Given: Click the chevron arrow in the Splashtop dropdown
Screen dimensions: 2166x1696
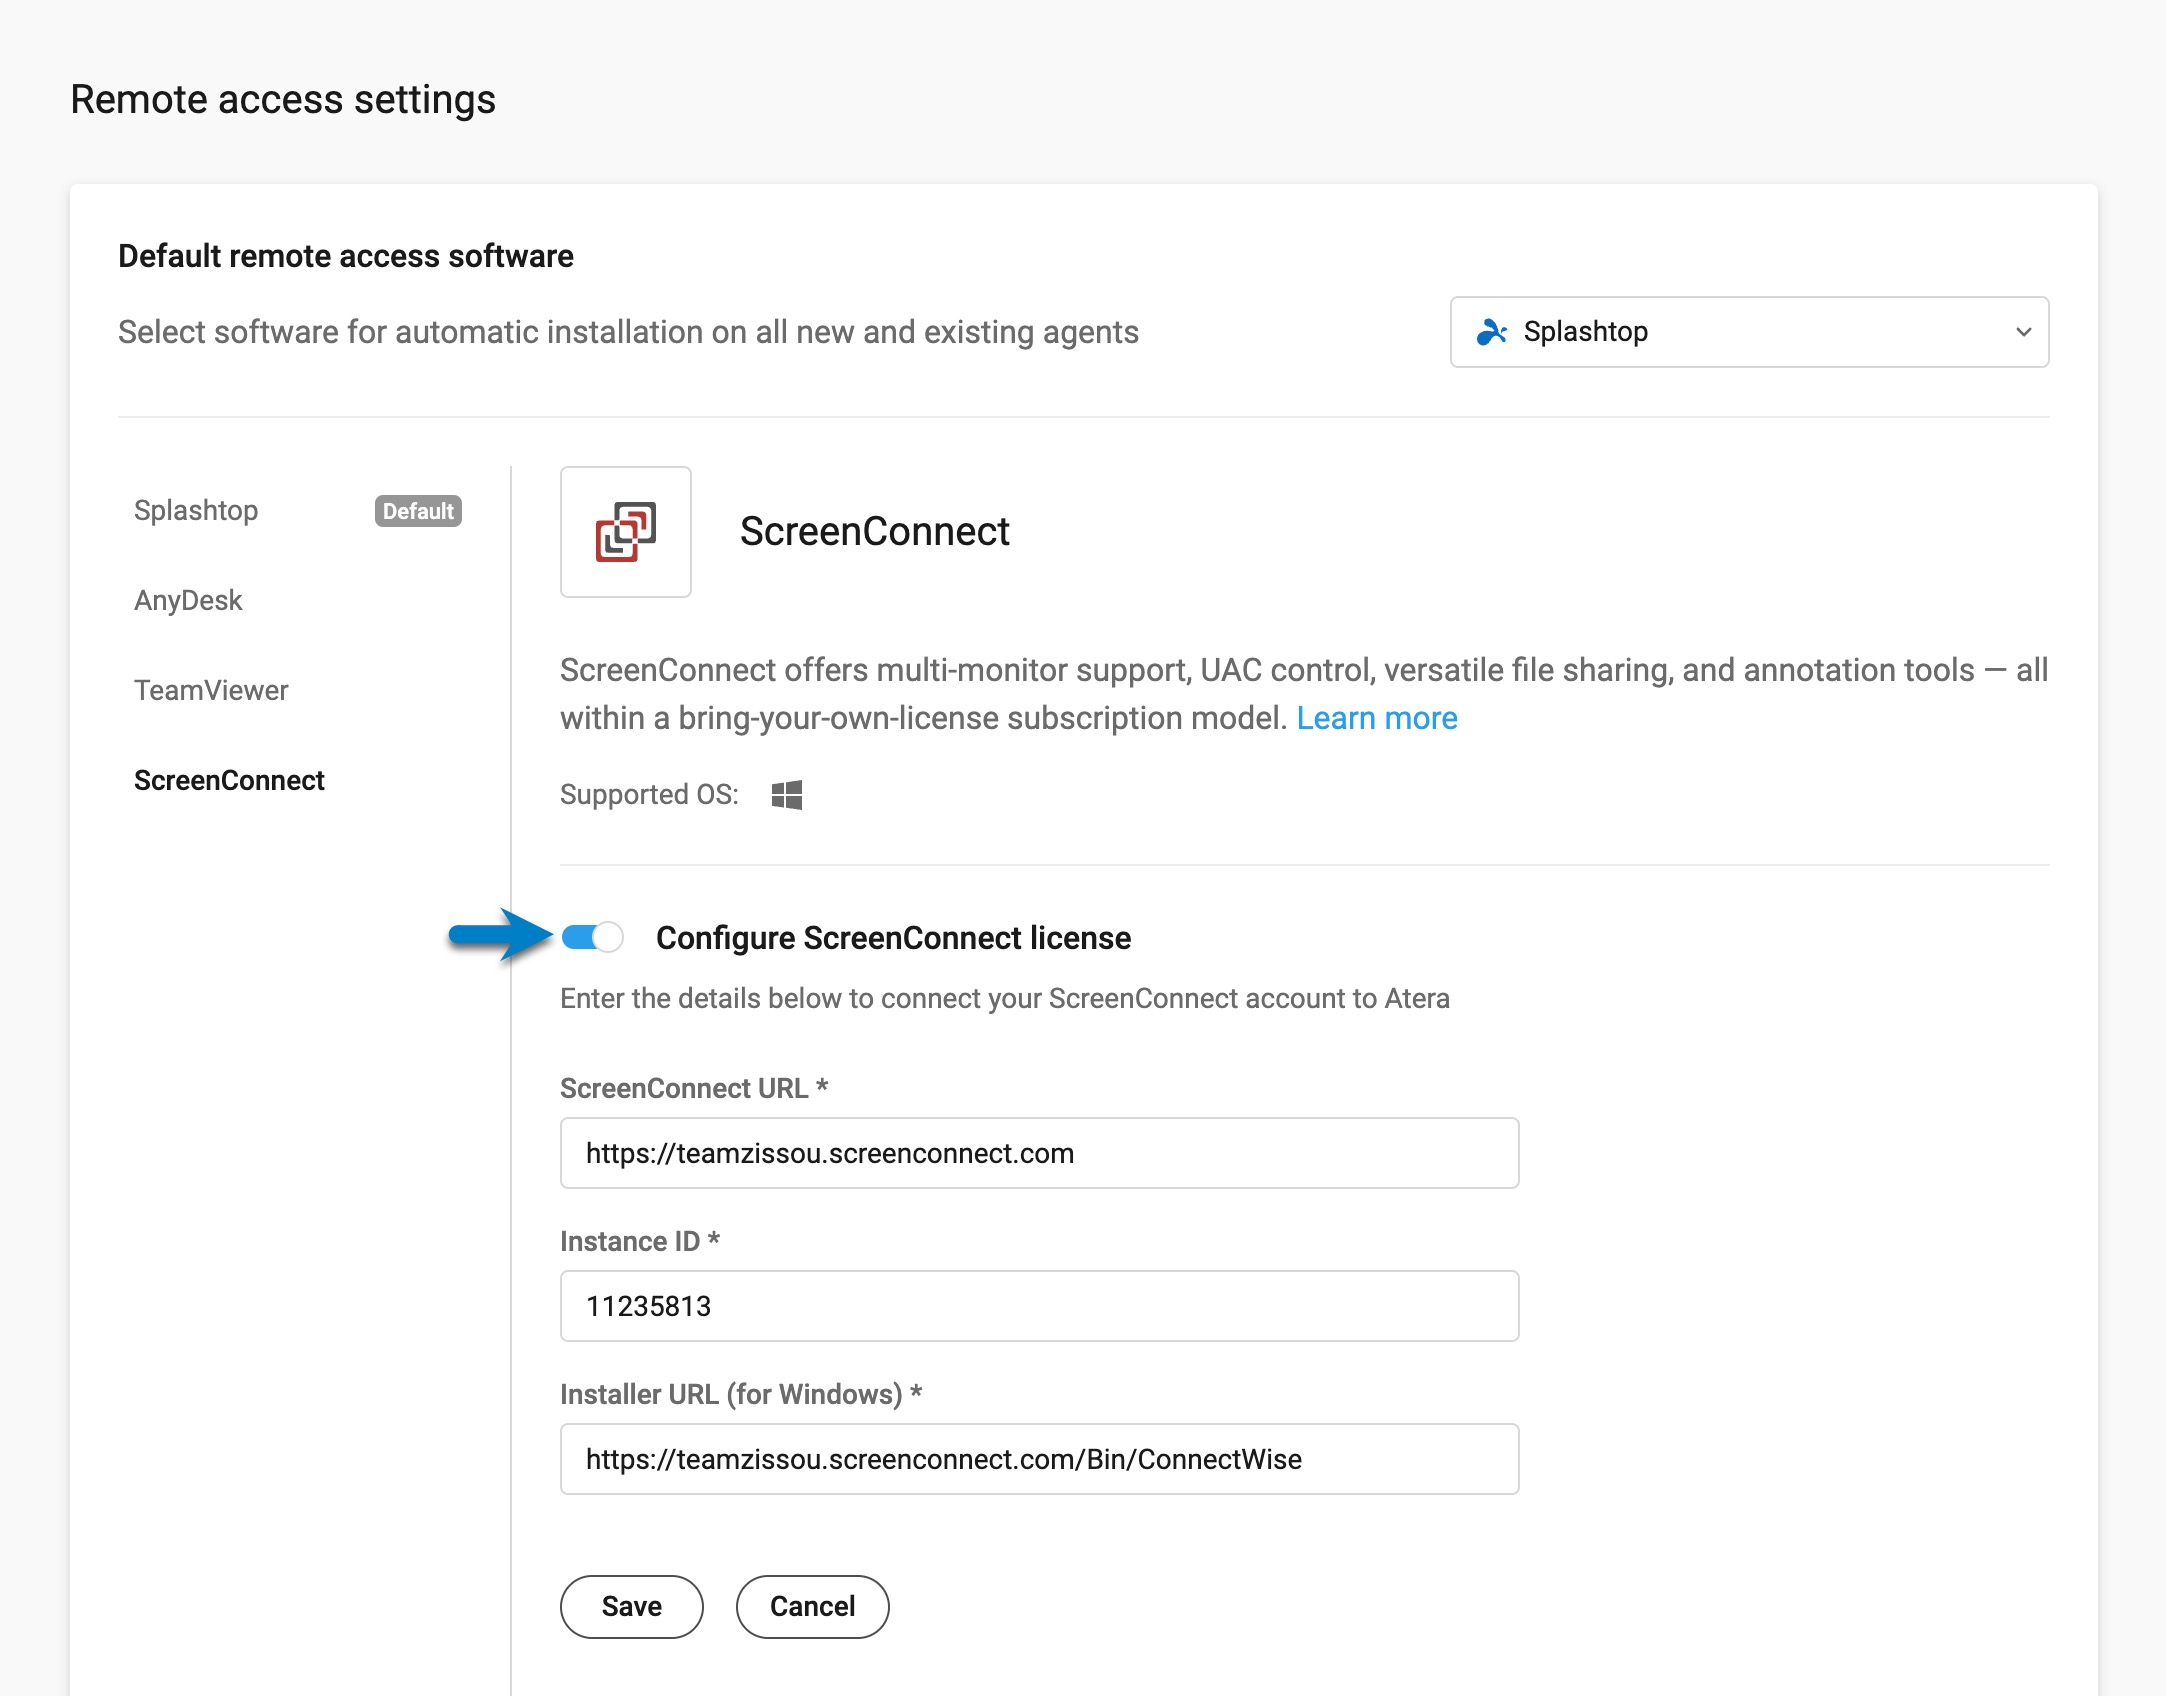Looking at the screenshot, I should [x=2023, y=332].
